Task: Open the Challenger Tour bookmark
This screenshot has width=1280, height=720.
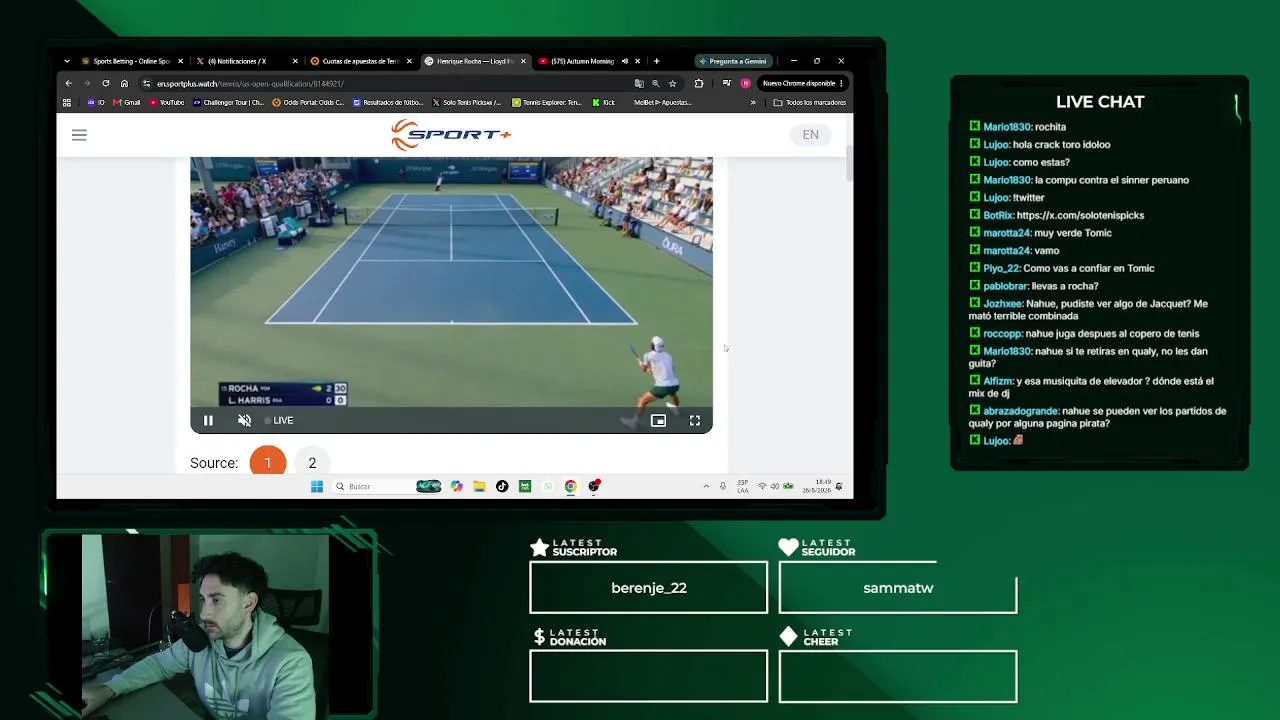Action: tap(228, 102)
